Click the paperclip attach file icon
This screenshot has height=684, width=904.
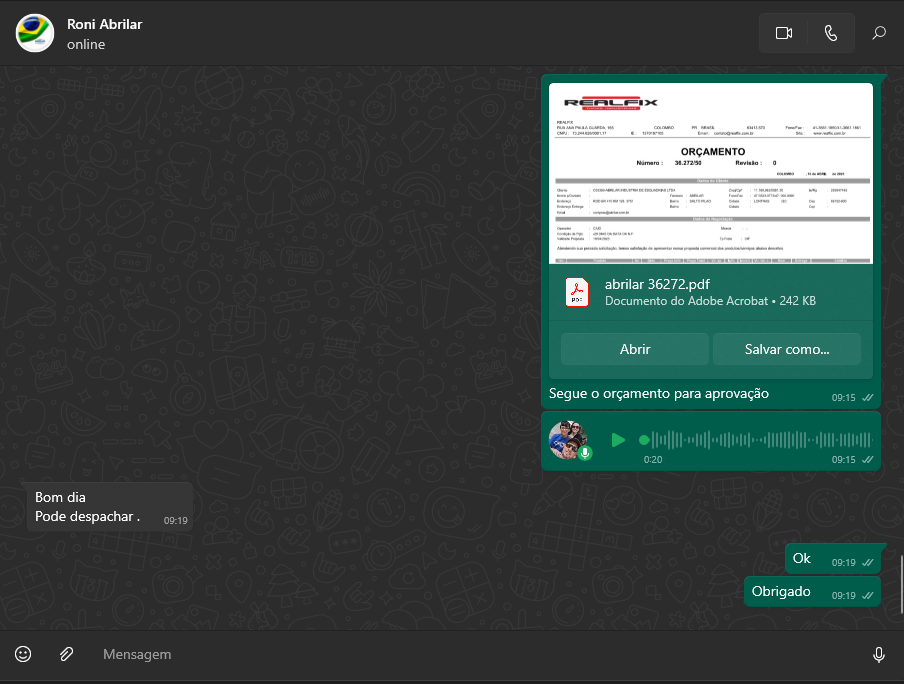(x=66, y=654)
